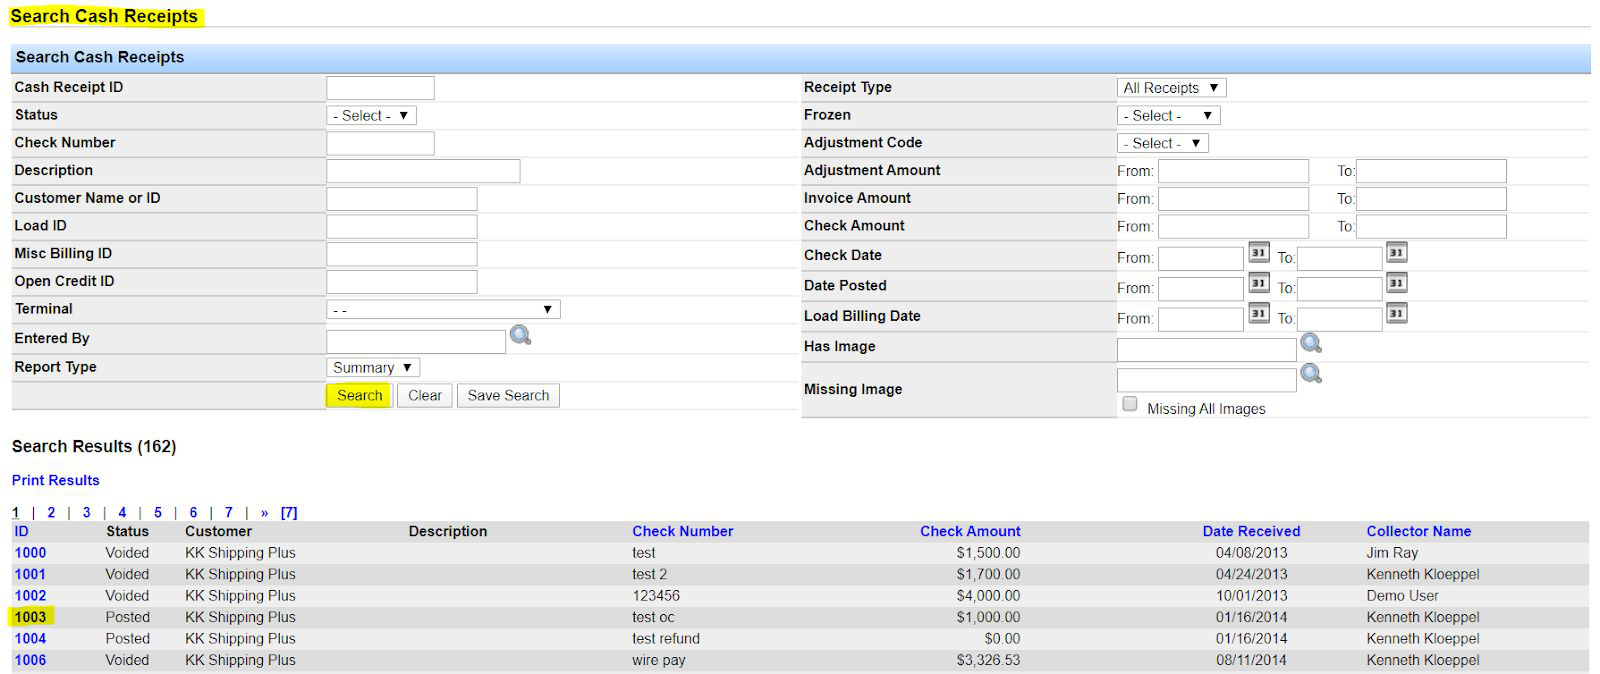This screenshot has width=1600, height=674.
Task: Click the Customer Name or ID field
Action: coord(402,199)
